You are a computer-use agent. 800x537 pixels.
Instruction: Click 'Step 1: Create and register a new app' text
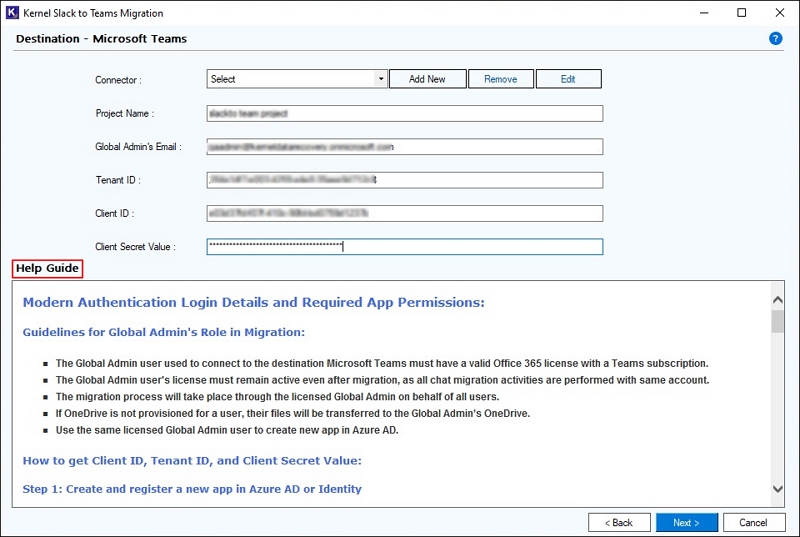coord(192,489)
